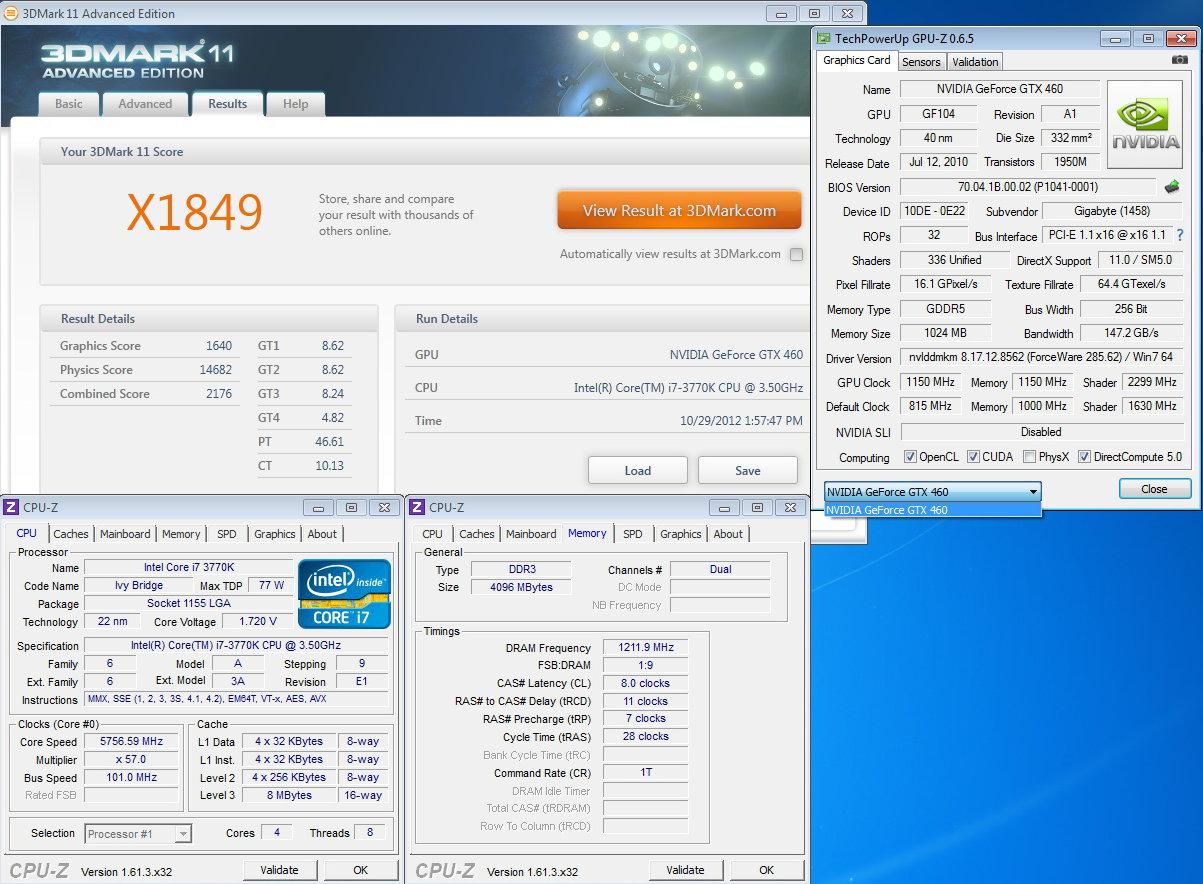The height and width of the screenshot is (884, 1203).
Task: Open Graphics tab in right CPU-Z window
Action: (x=681, y=534)
